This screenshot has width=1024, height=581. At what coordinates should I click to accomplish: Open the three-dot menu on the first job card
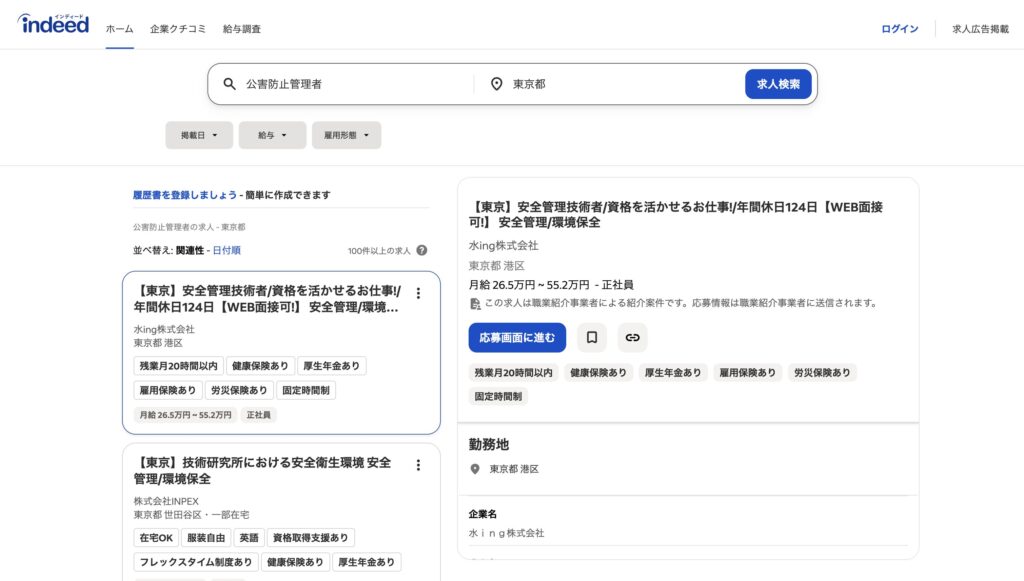pos(419,293)
